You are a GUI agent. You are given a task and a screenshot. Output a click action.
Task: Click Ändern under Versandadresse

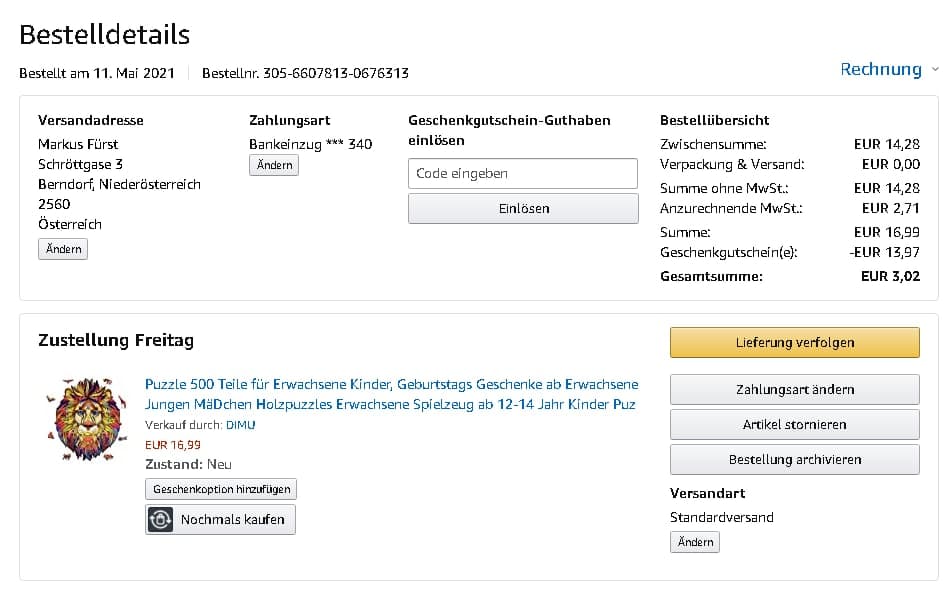point(63,249)
